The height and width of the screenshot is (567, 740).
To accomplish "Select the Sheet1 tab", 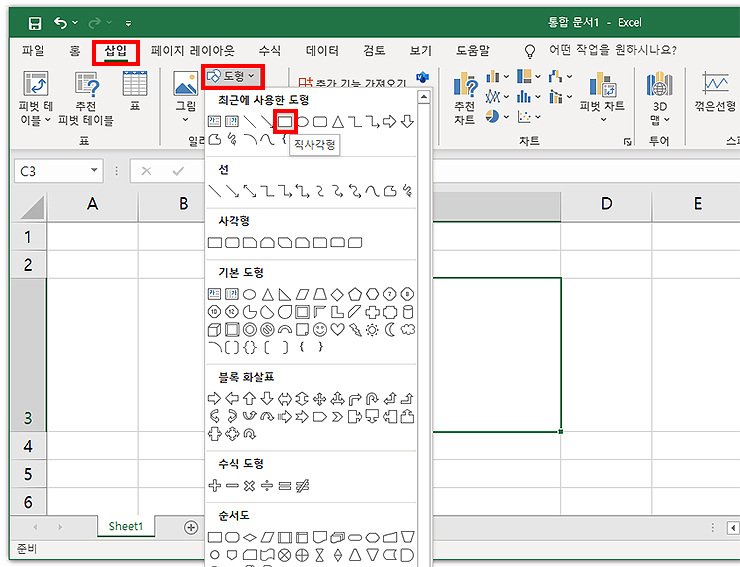I will pyautogui.click(x=126, y=526).
